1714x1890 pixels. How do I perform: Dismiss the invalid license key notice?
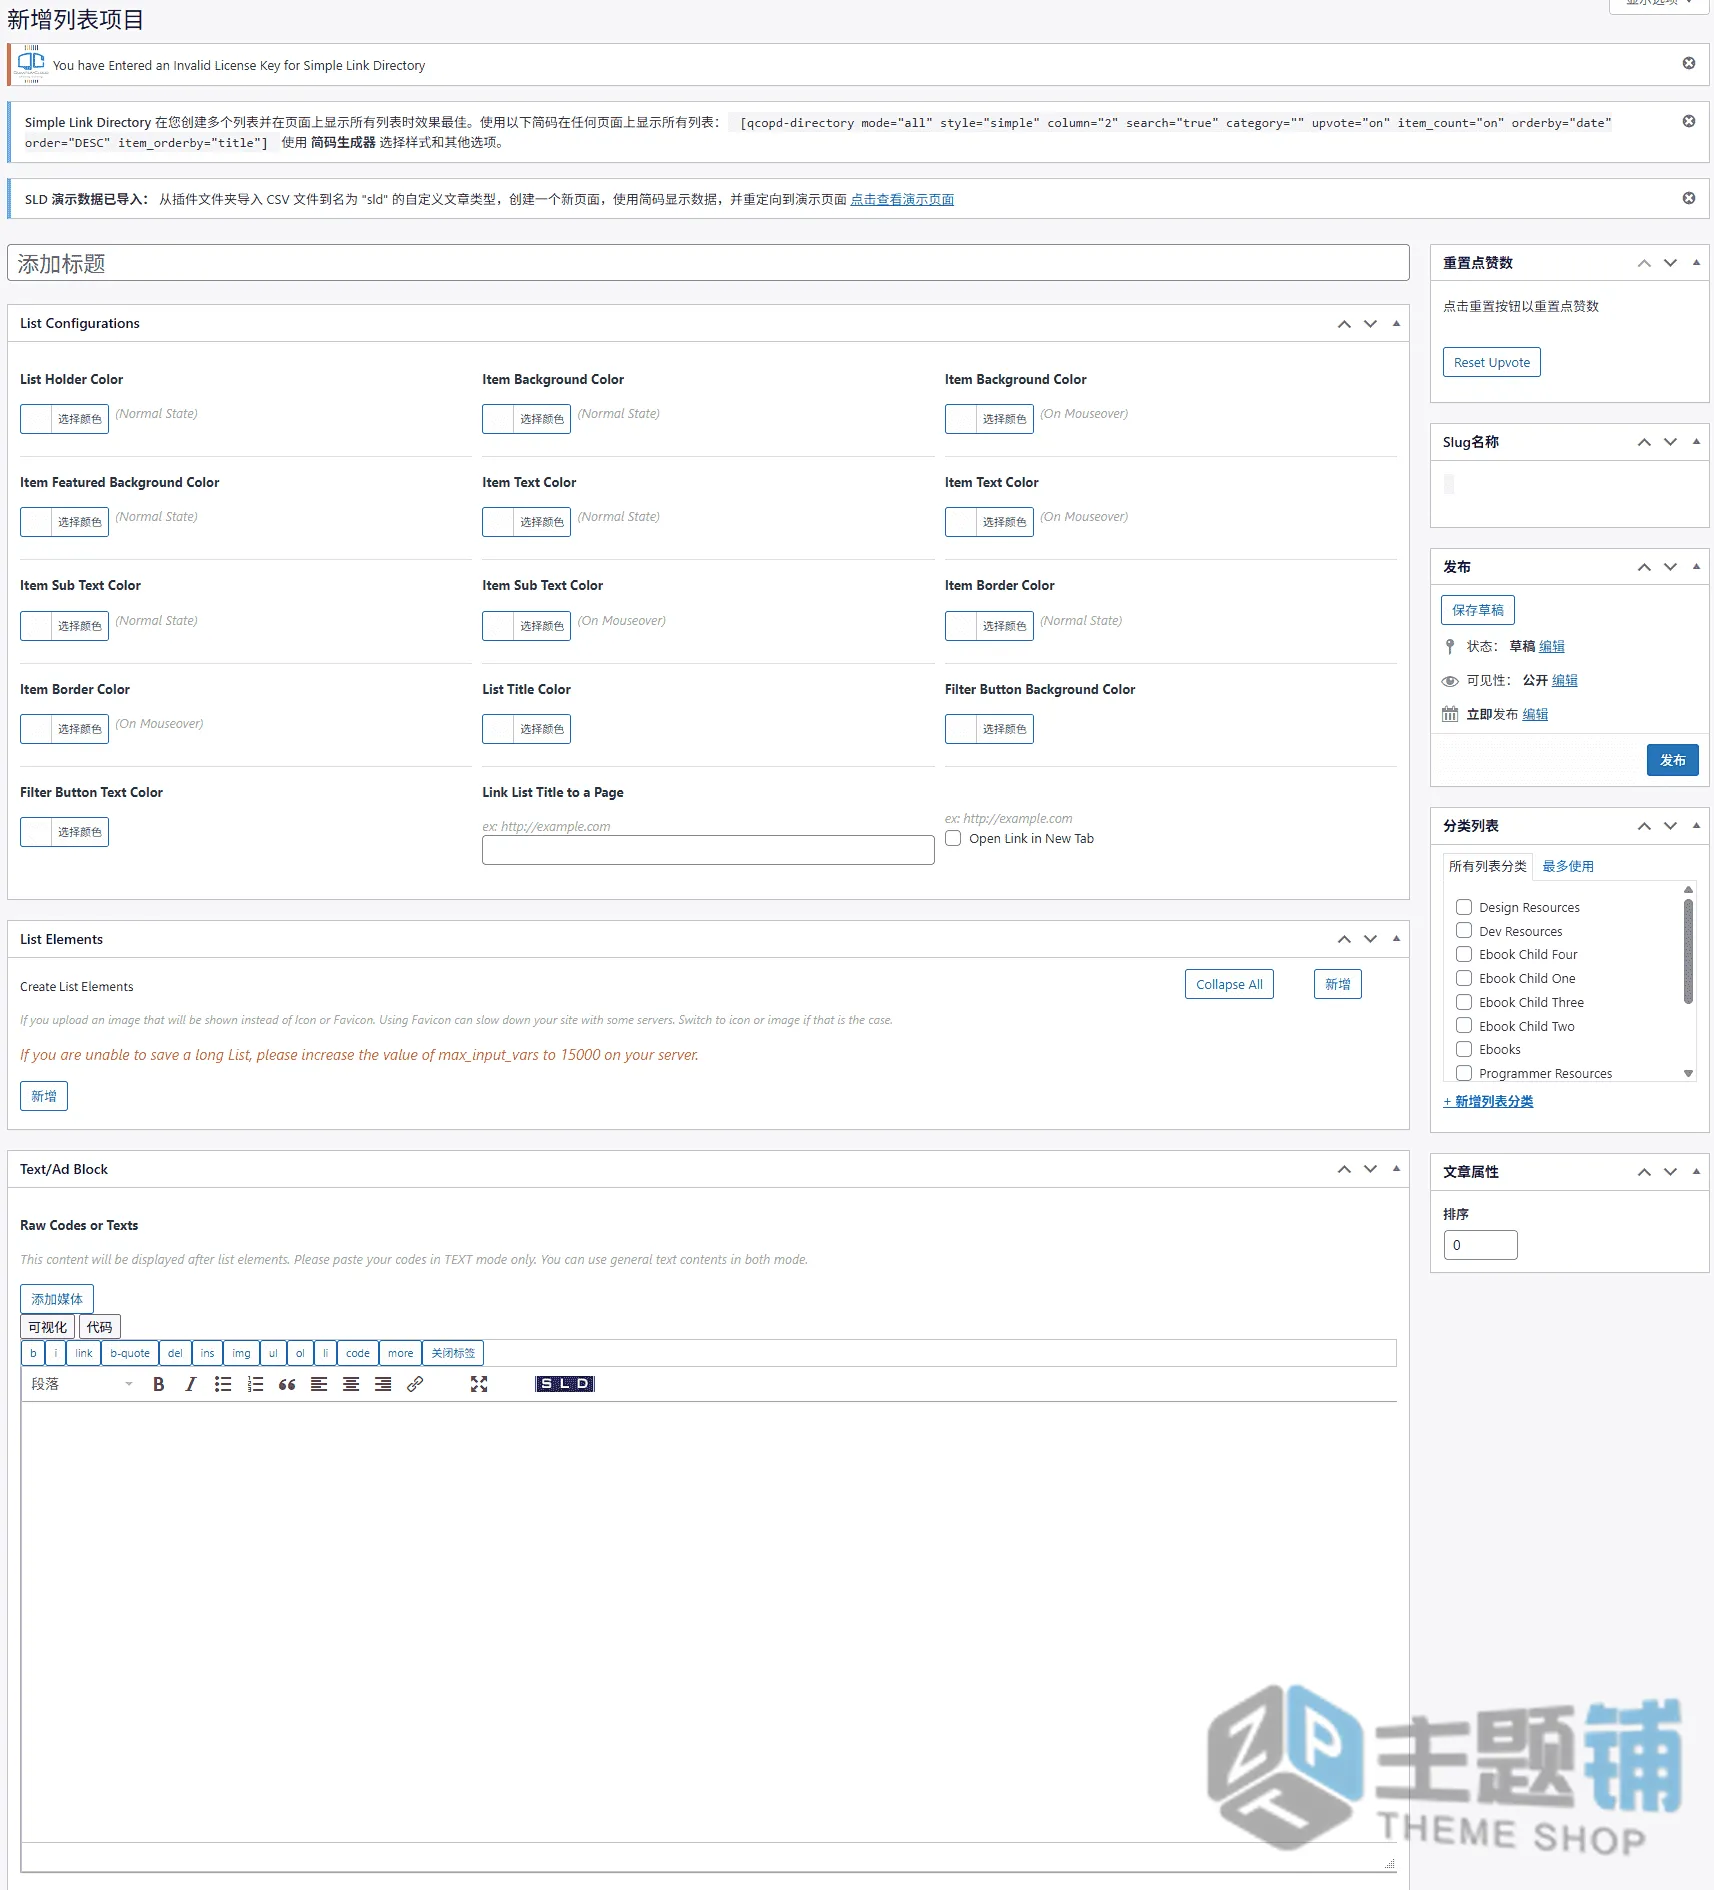coord(1689,63)
